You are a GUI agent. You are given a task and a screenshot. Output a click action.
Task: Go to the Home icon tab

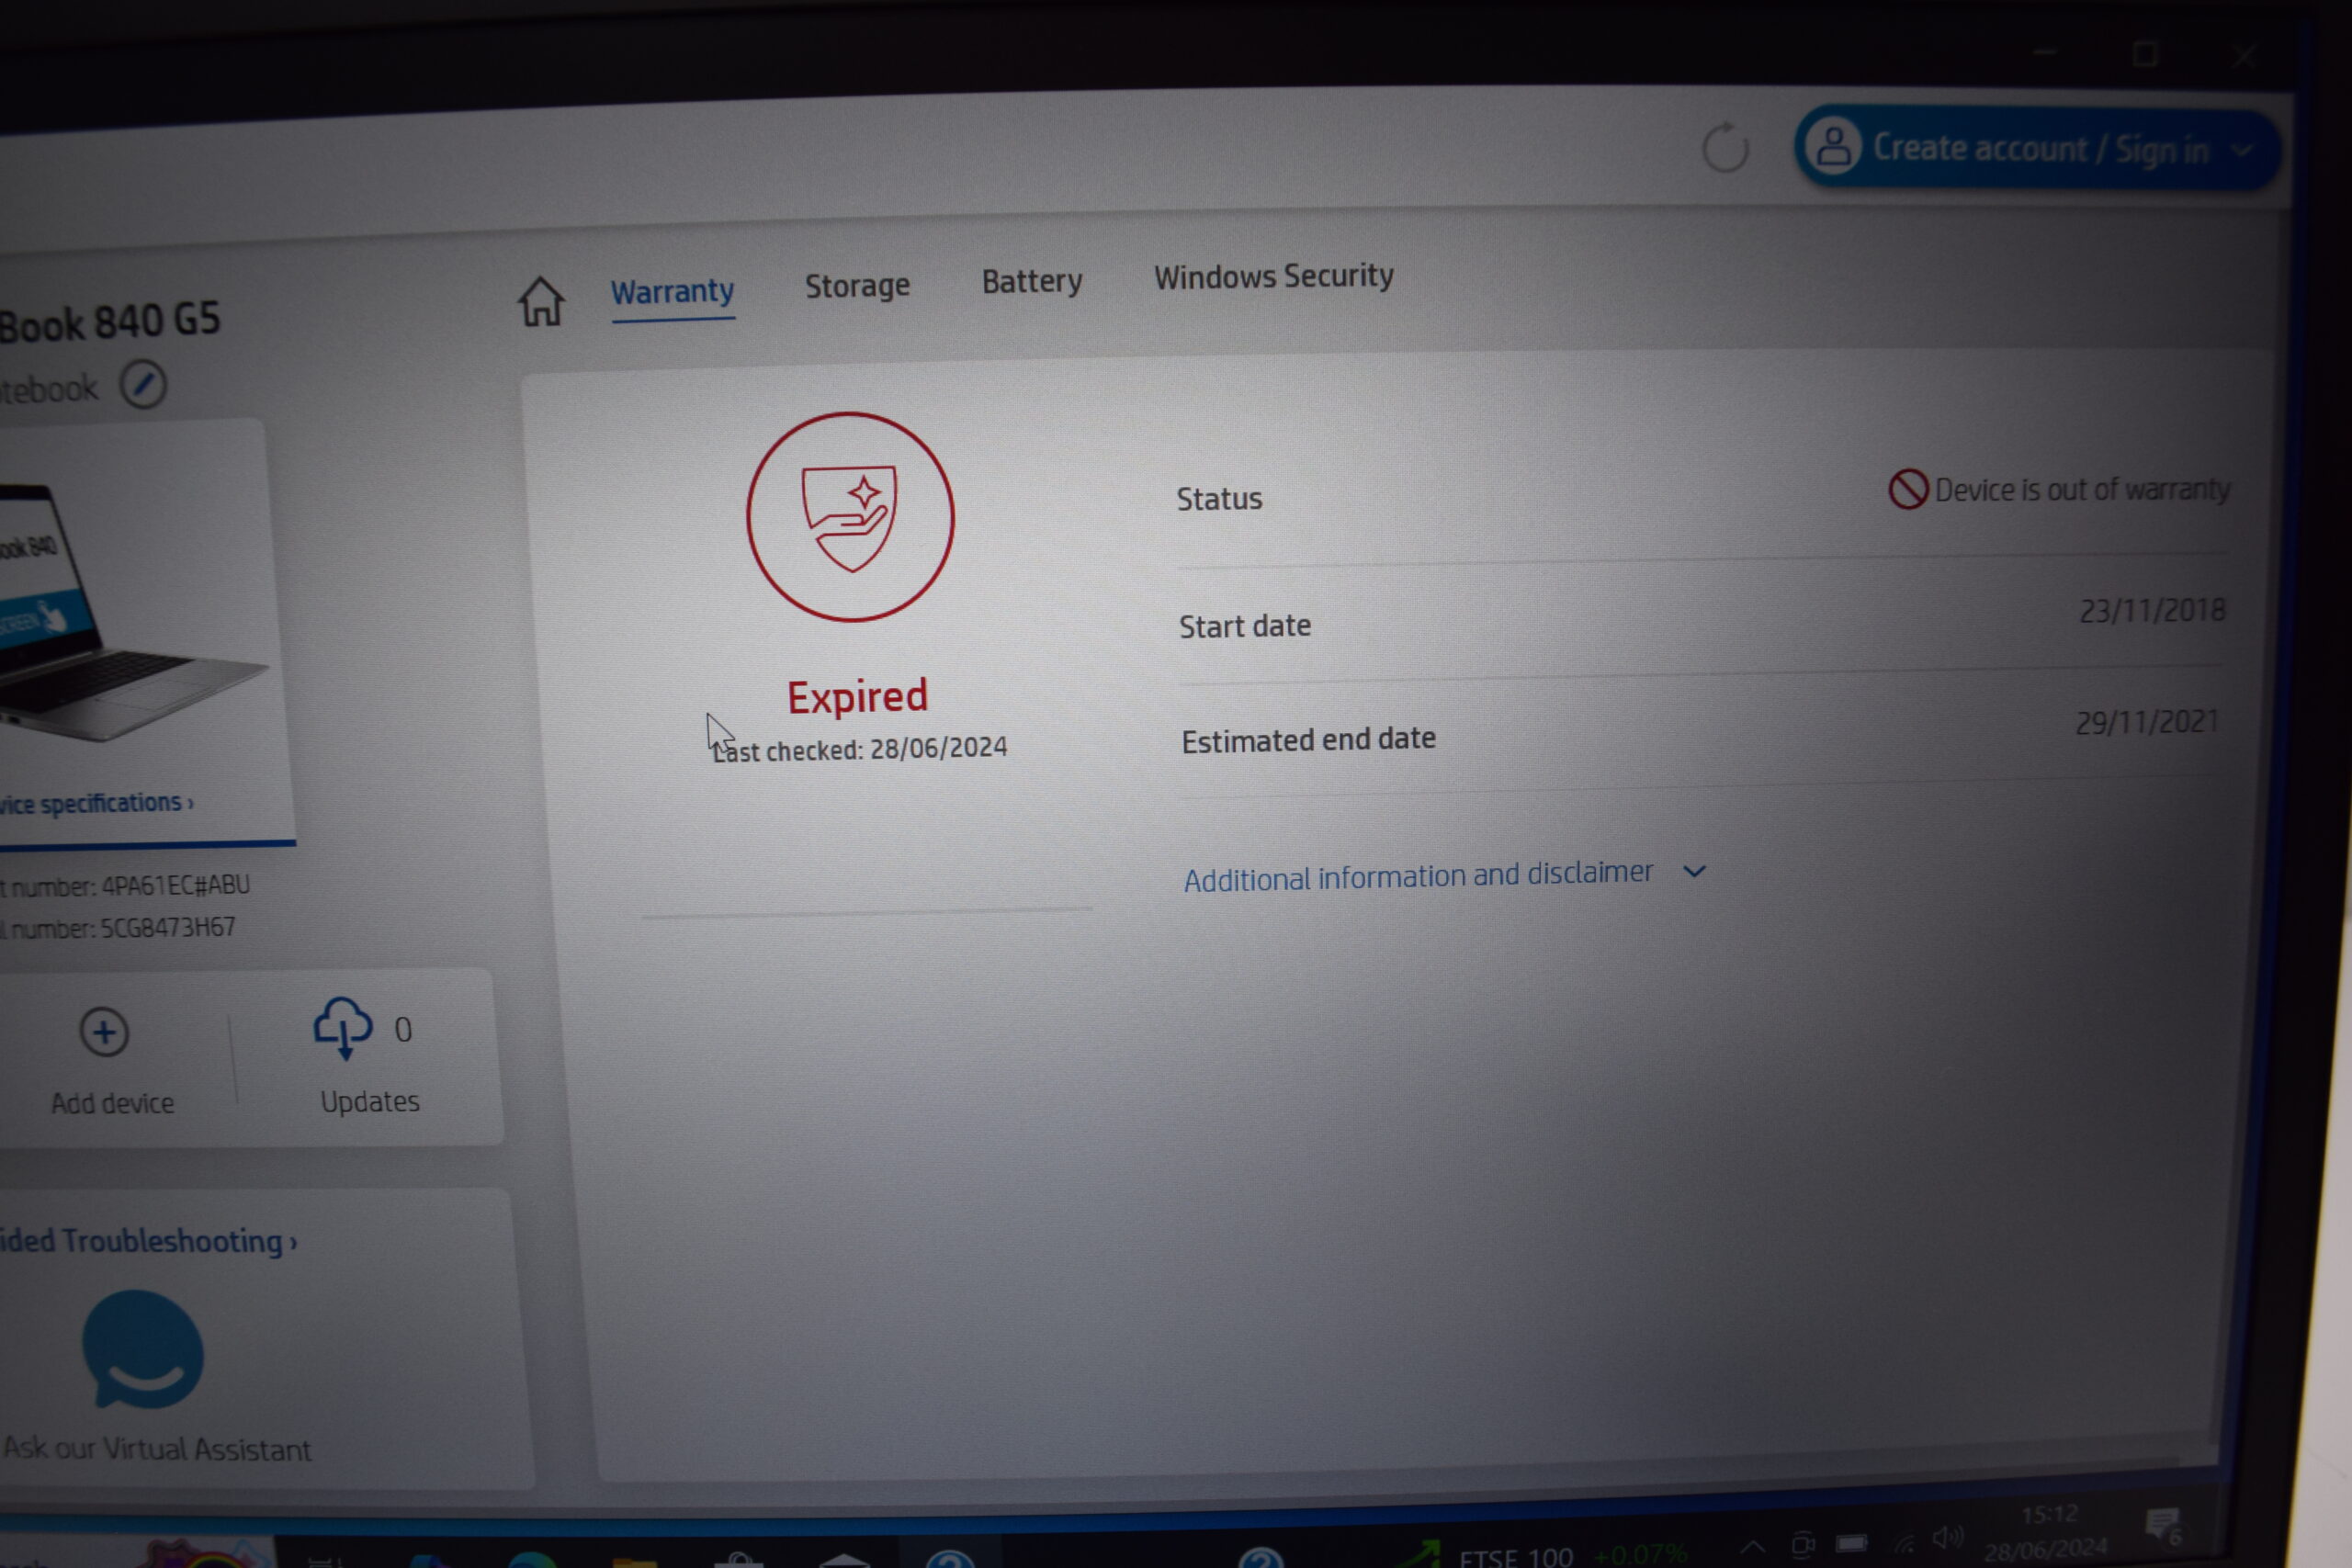click(x=541, y=301)
